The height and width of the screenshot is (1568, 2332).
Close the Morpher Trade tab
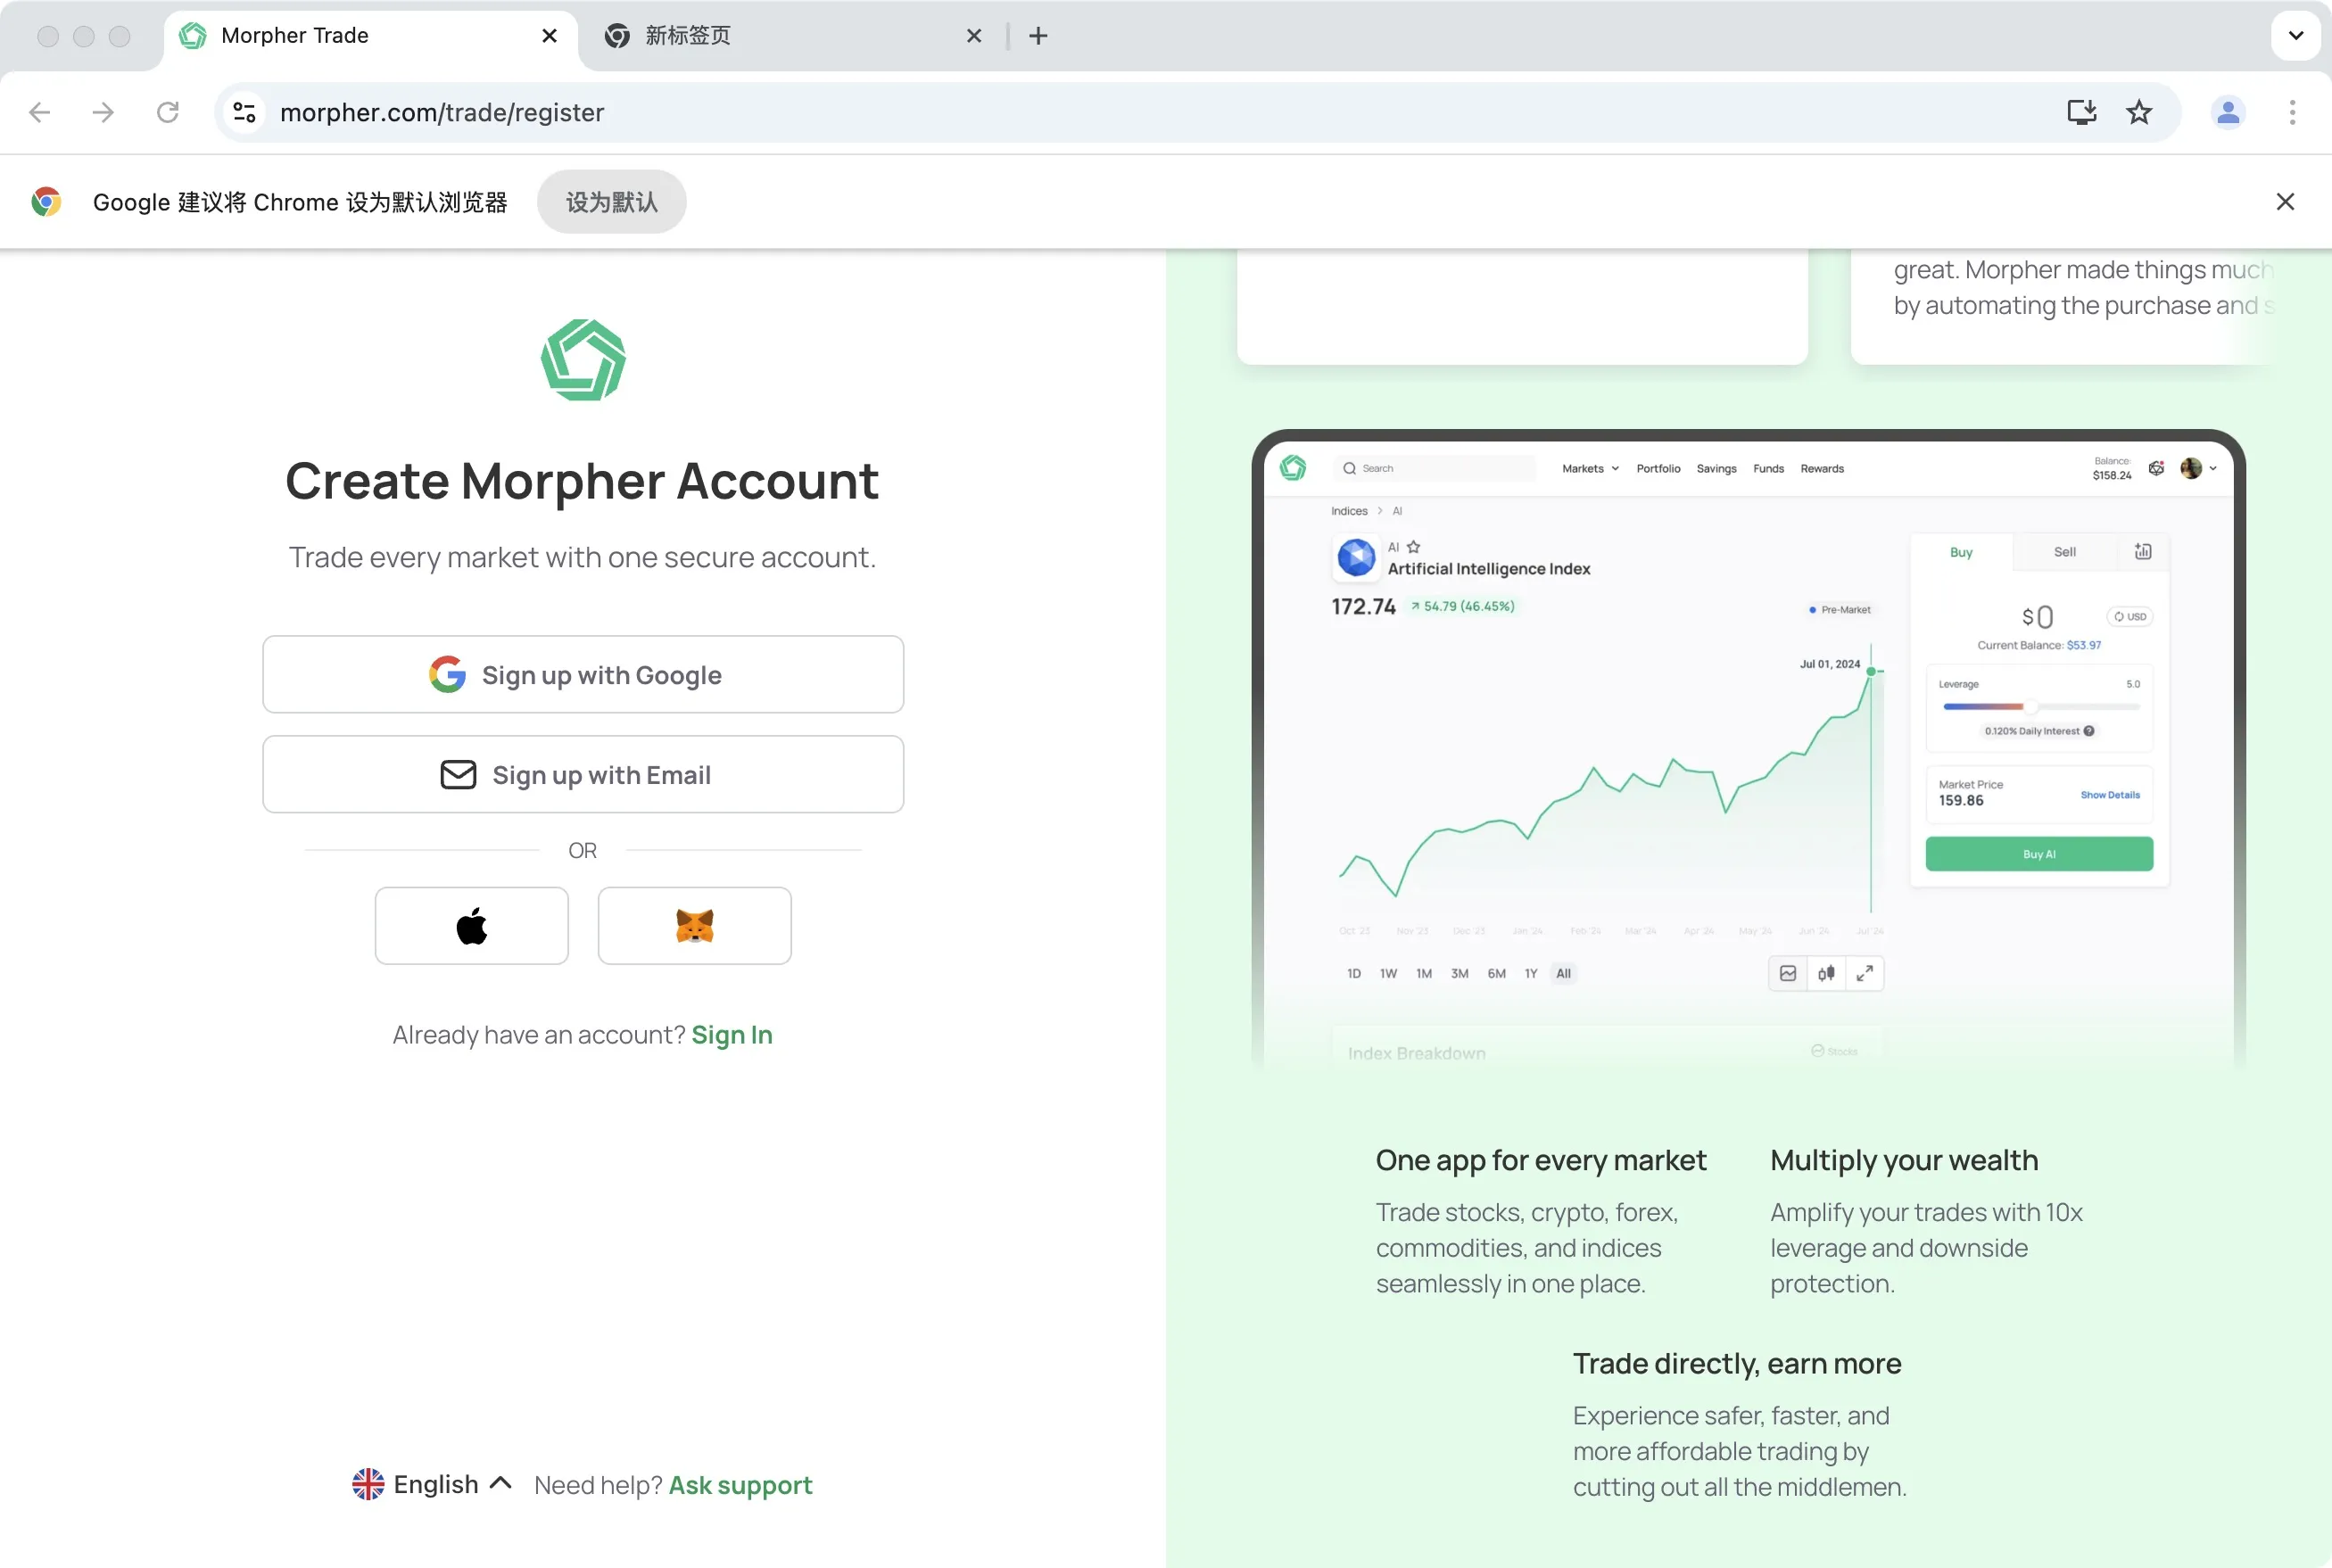coord(549,36)
